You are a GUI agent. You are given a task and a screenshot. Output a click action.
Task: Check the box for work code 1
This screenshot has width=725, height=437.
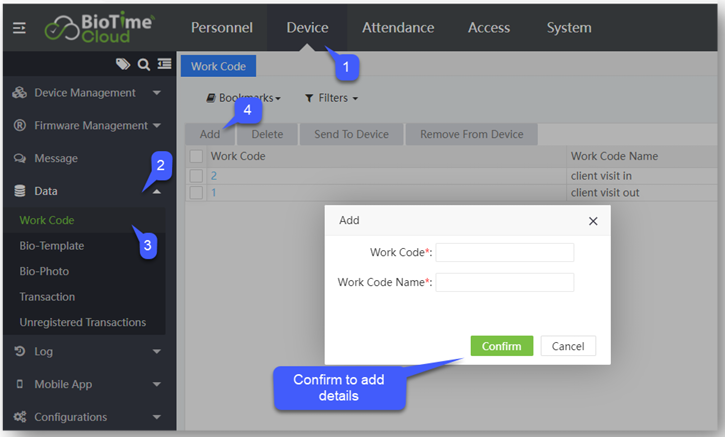click(196, 192)
